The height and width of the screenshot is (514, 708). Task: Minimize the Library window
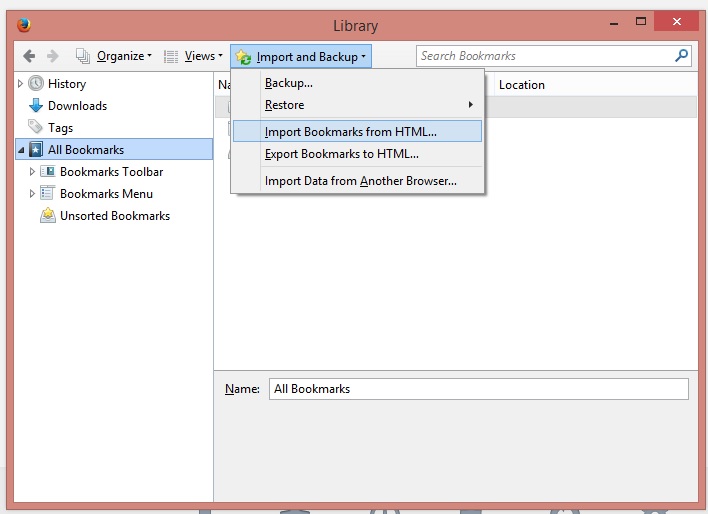click(x=614, y=23)
